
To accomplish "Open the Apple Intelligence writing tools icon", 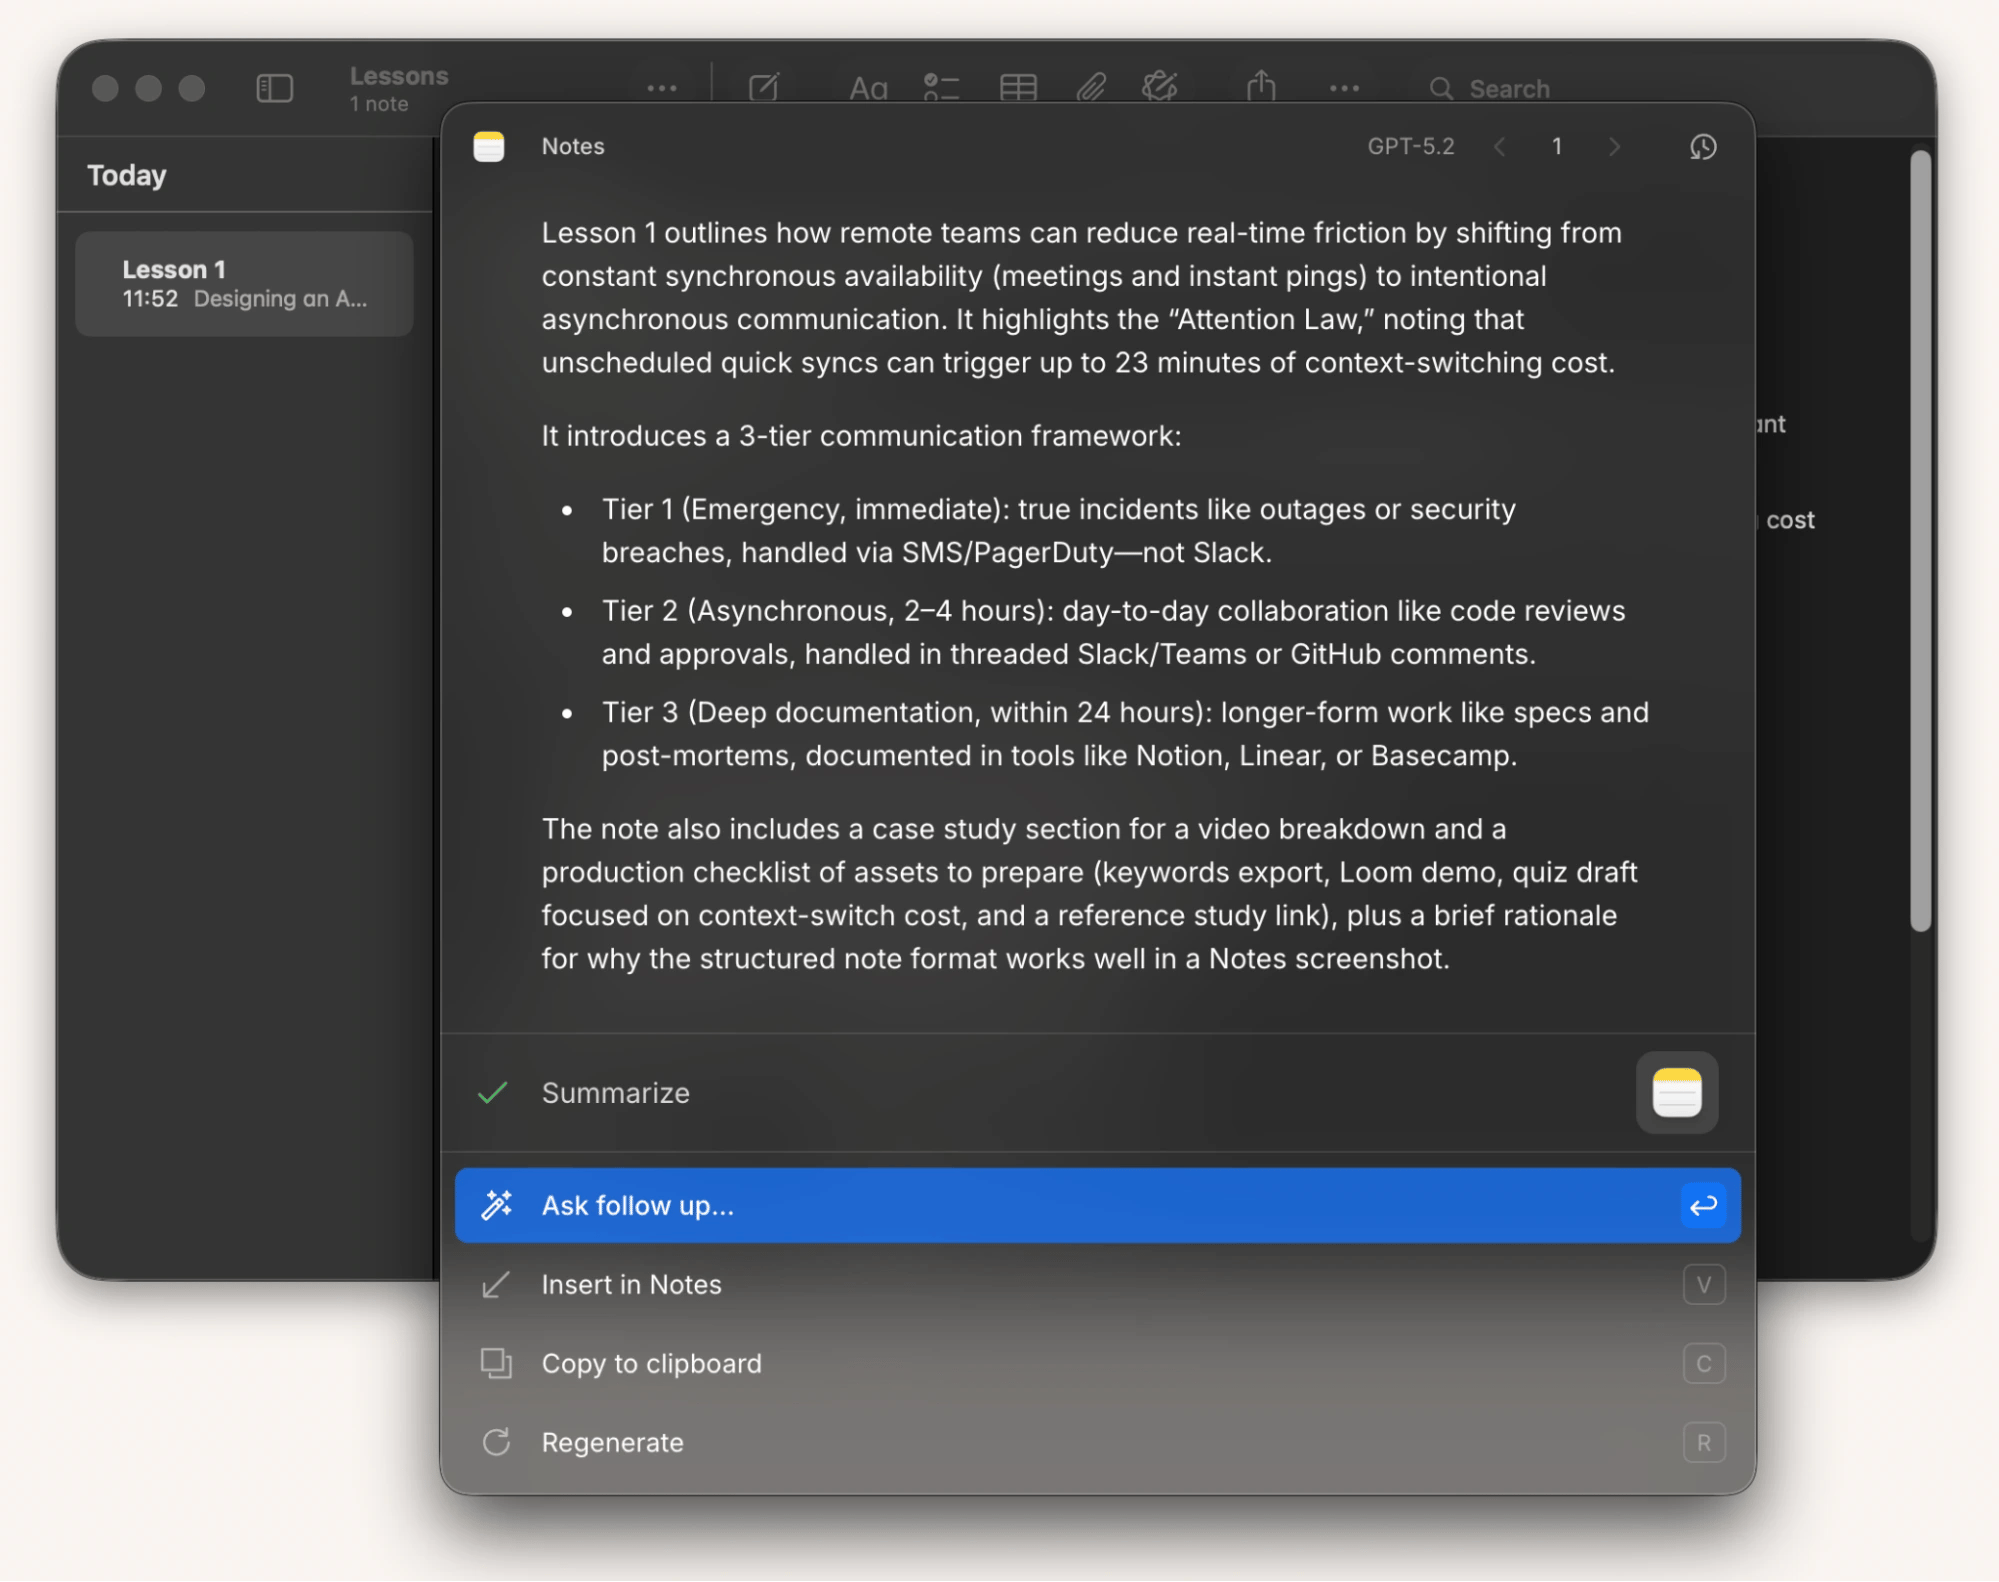I will tap(1160, 87).
